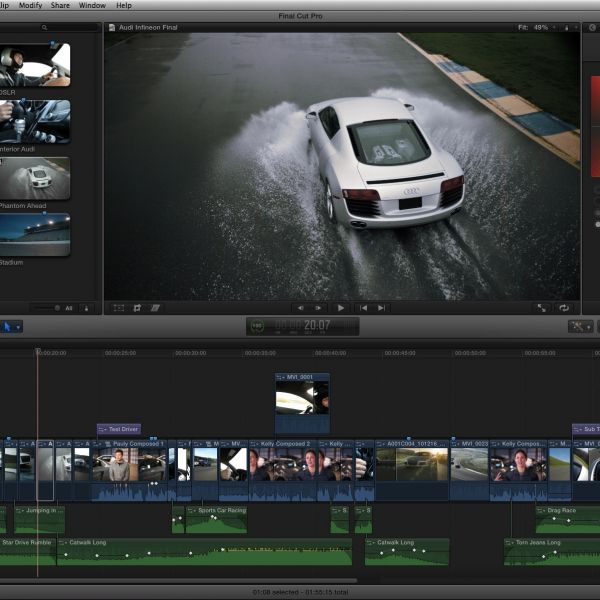Image resolution: width=600 pixels, height=600 pixels.
Task: Click the Sports Car Racing audio clip
Action: (x=215, y=519)
